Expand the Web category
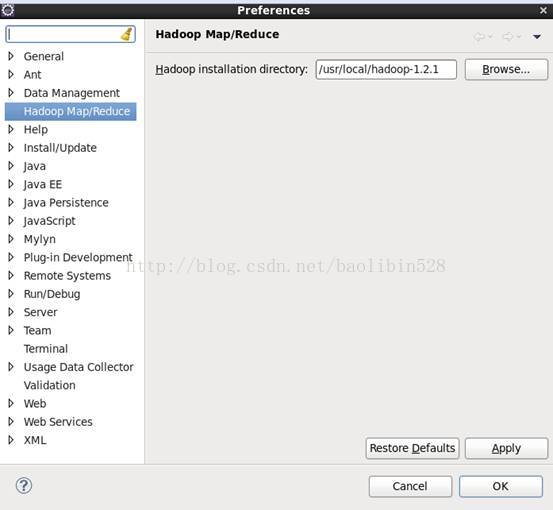This screenshot has height=510, width=553. (11, 403)
